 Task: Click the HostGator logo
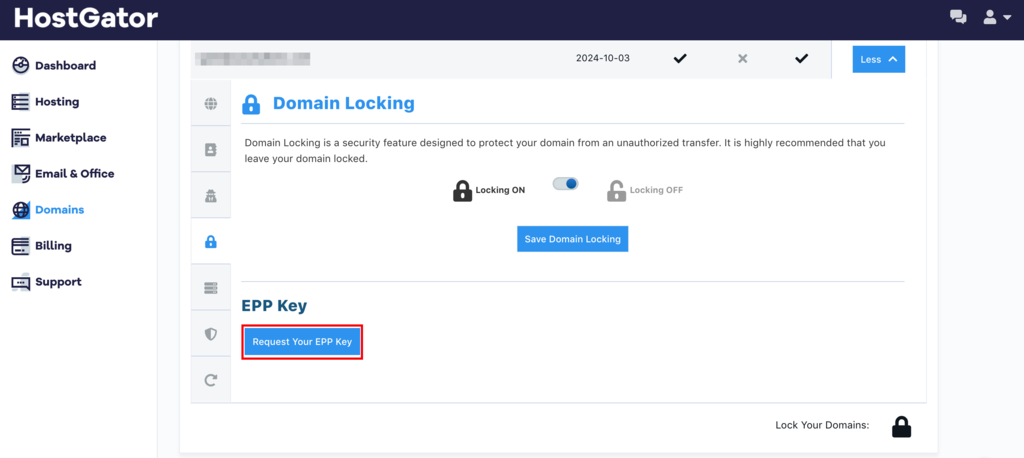(86, 18)
